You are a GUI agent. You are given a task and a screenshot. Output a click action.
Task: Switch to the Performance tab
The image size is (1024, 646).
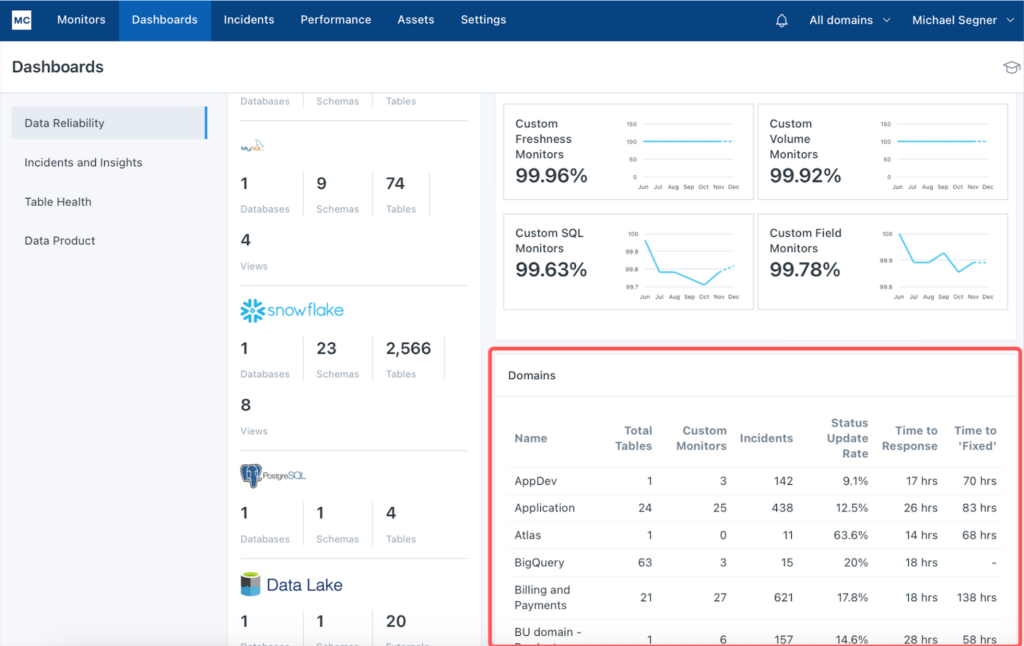[336, 20]
